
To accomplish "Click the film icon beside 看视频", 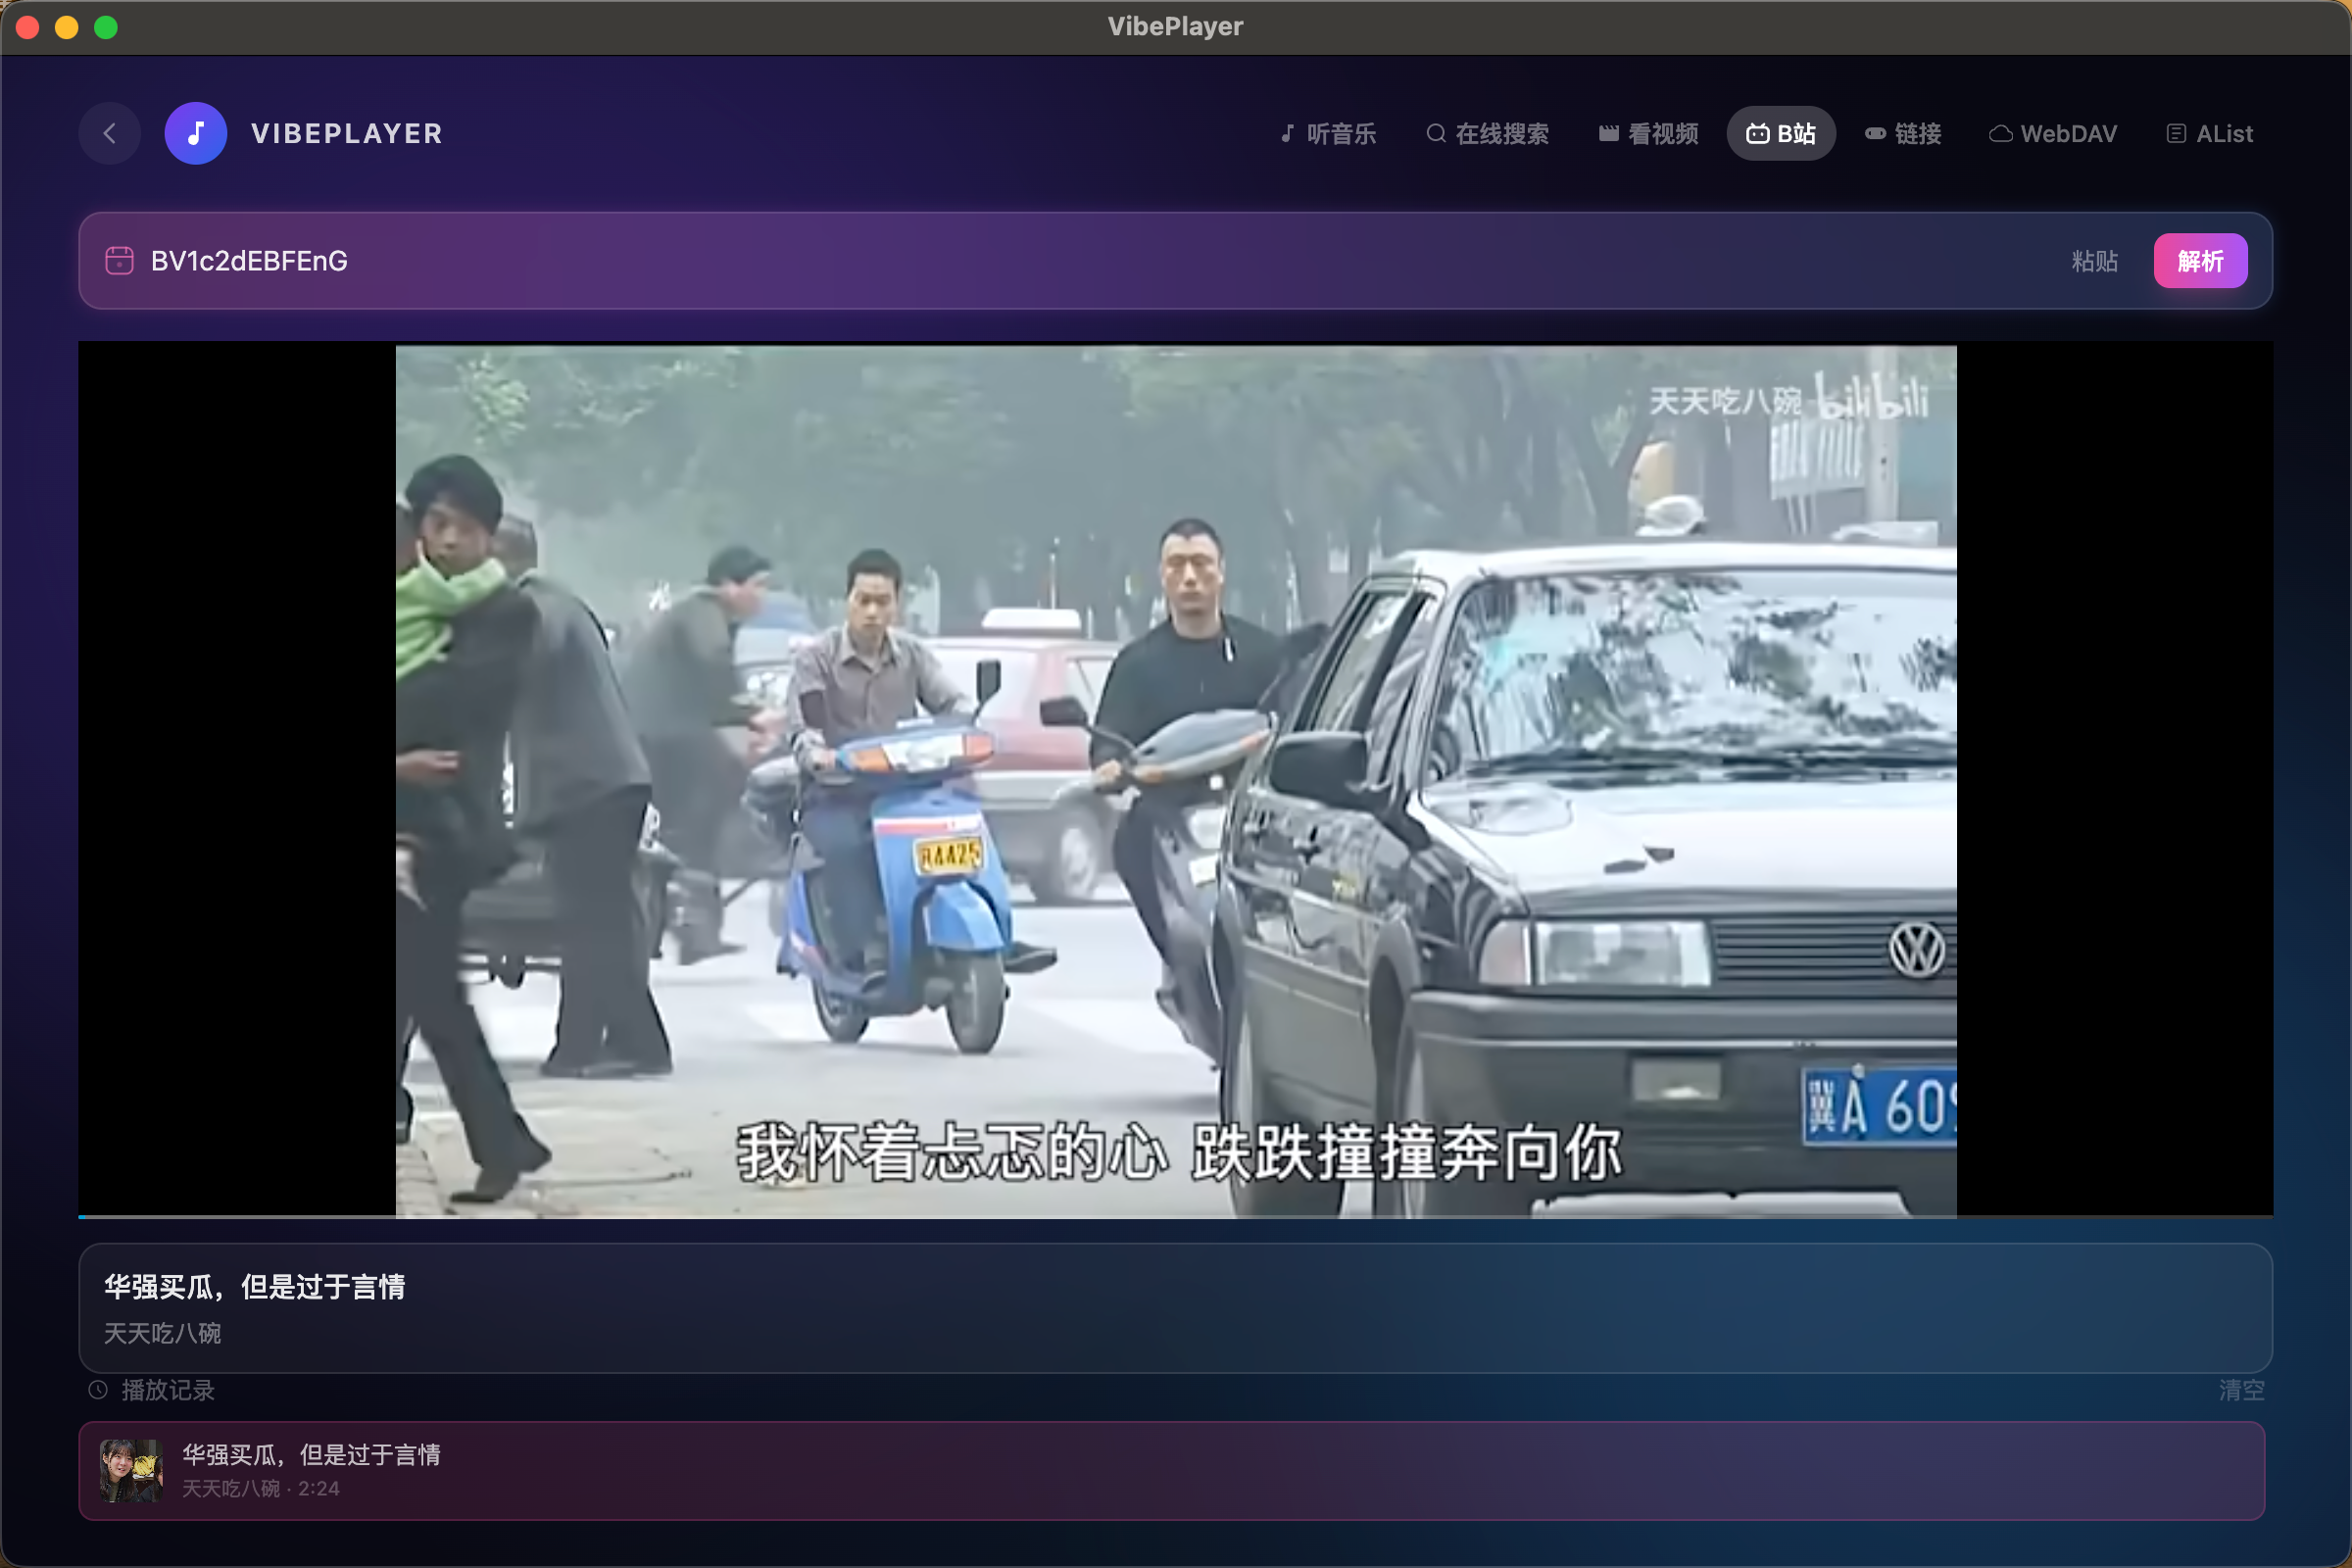I will point(1608,133).
